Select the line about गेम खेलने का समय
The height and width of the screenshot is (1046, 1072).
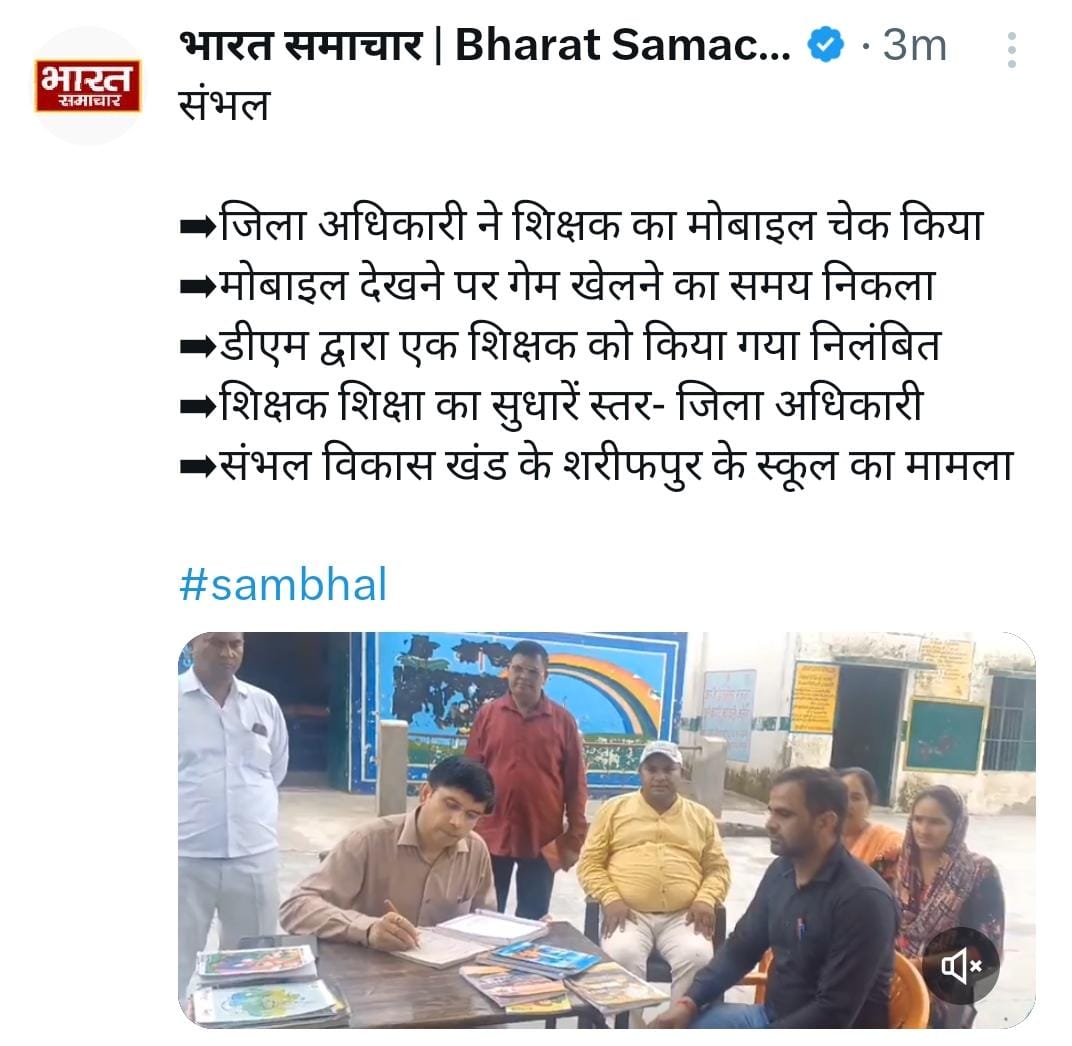coord(558,285)
